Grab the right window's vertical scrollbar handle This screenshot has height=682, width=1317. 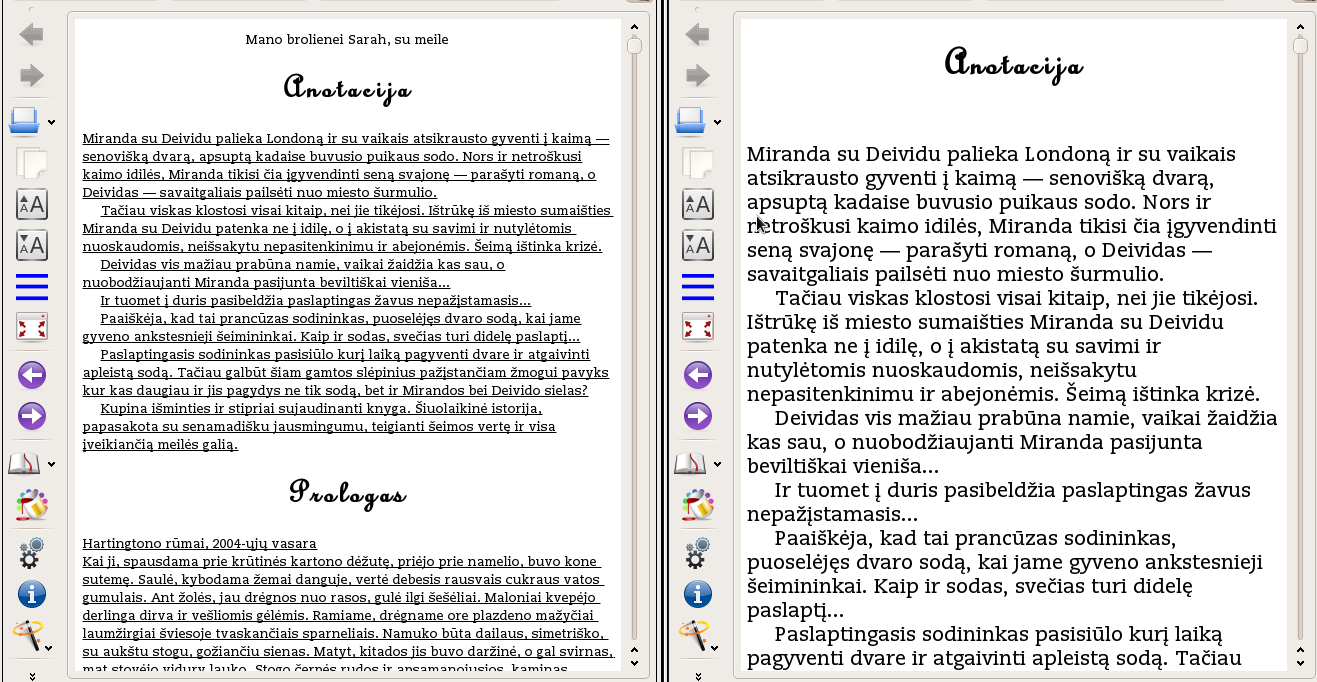coord(1300,45)
